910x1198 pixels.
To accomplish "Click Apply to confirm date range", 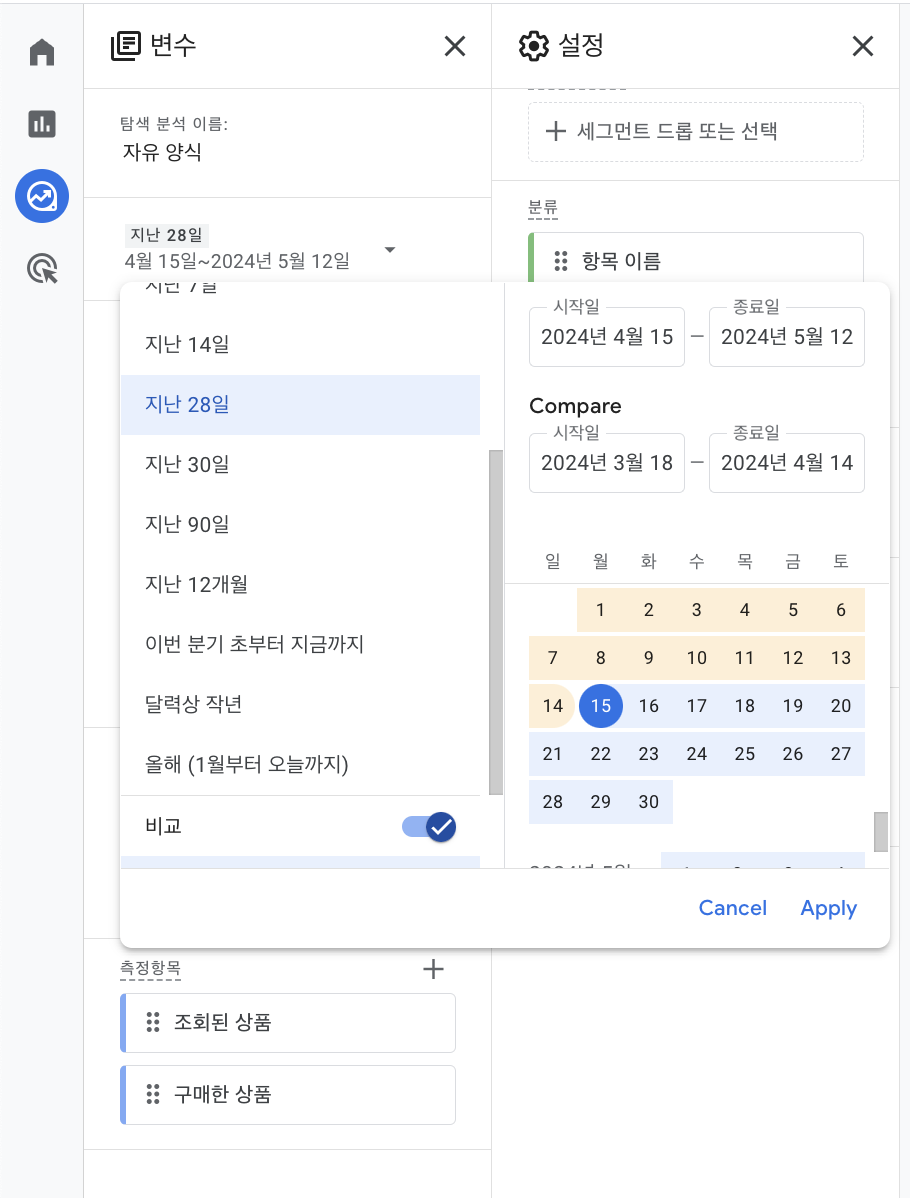I will tap(829, 908).
